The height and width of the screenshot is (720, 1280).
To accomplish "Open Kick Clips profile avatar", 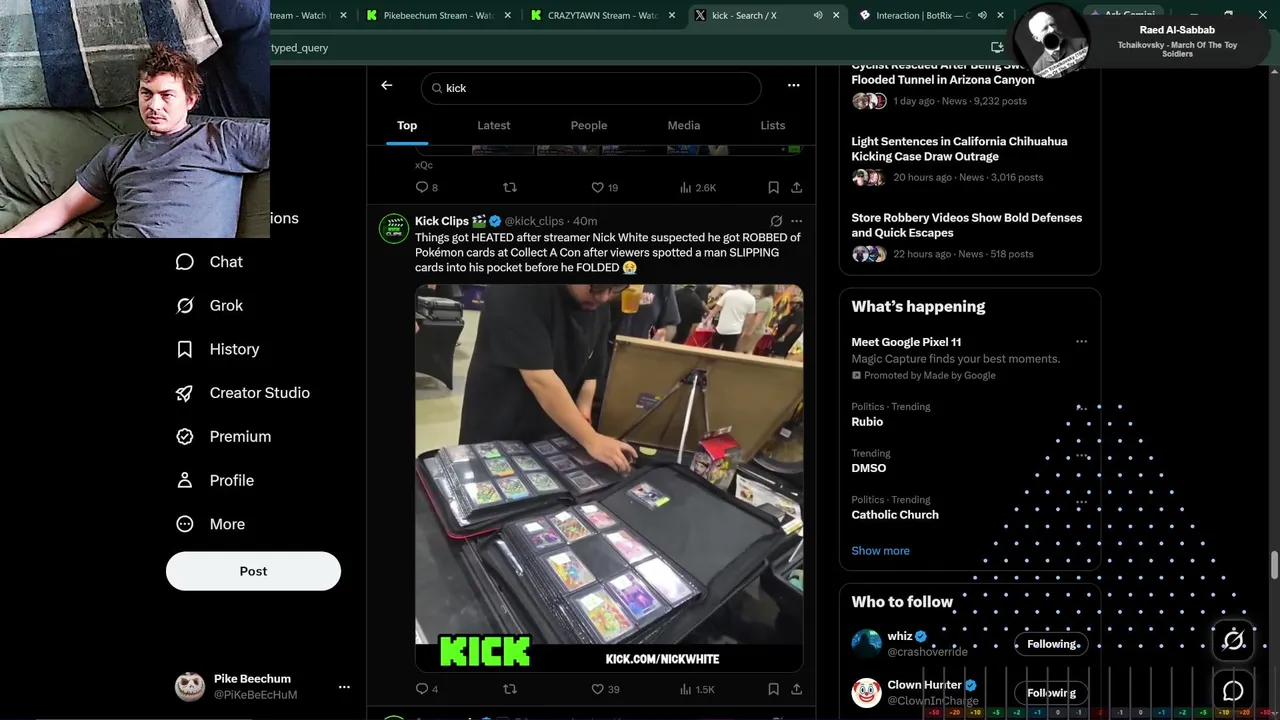I will click(x=394, y=228).
